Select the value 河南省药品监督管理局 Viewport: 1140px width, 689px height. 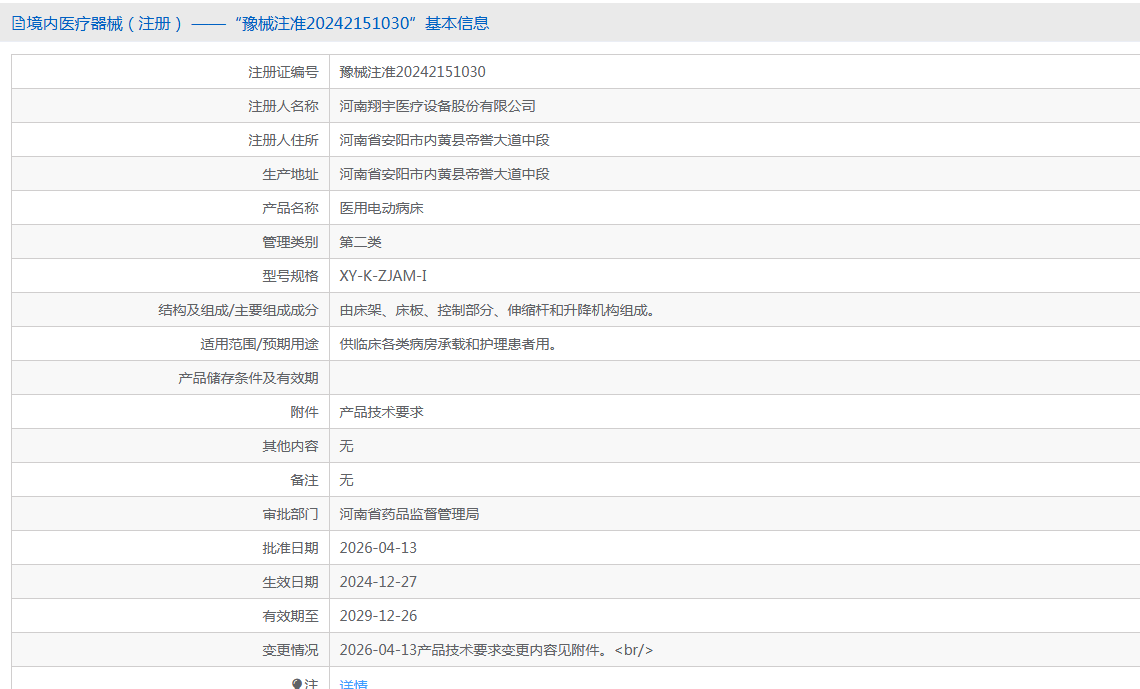point(409,515)
